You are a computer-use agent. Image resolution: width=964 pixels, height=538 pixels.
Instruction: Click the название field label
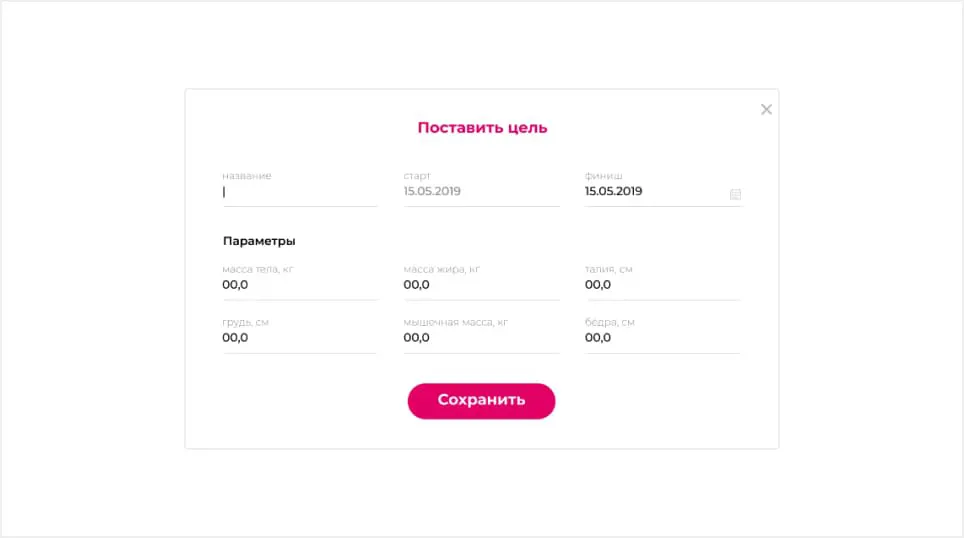tap(247, 176)
